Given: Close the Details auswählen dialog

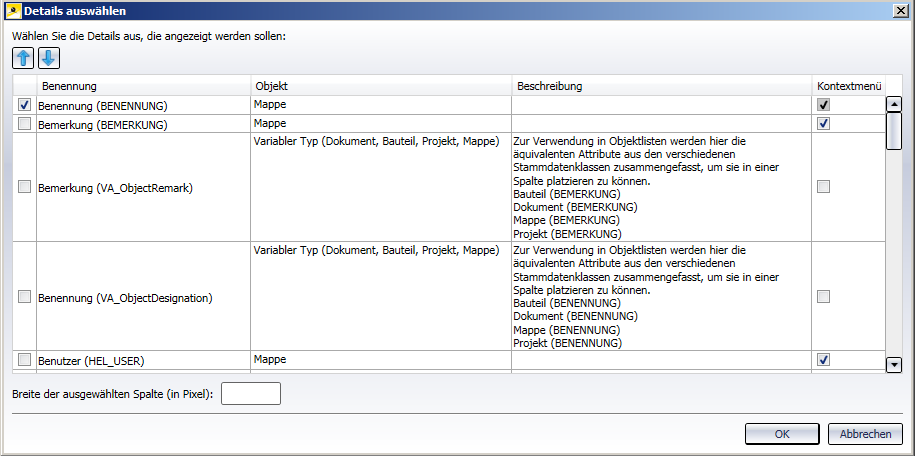Looking at the screenshot, I should (x=901, y=10).
